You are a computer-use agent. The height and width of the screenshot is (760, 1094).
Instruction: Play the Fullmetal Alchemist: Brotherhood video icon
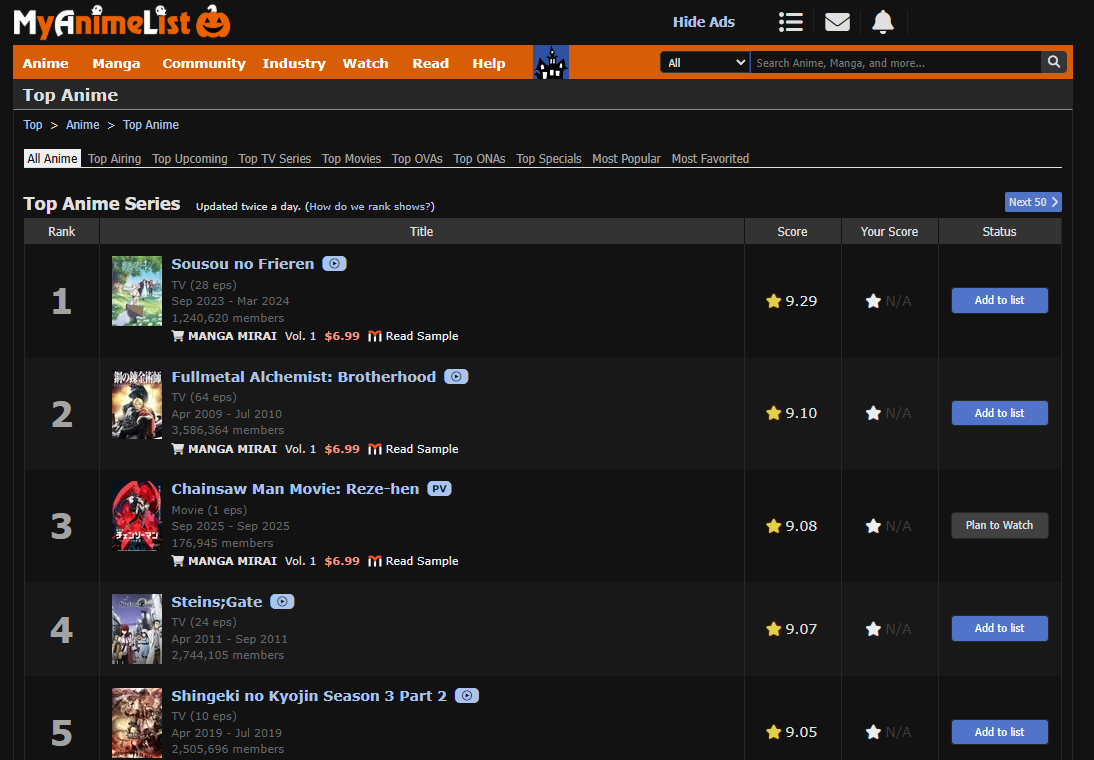456,377
